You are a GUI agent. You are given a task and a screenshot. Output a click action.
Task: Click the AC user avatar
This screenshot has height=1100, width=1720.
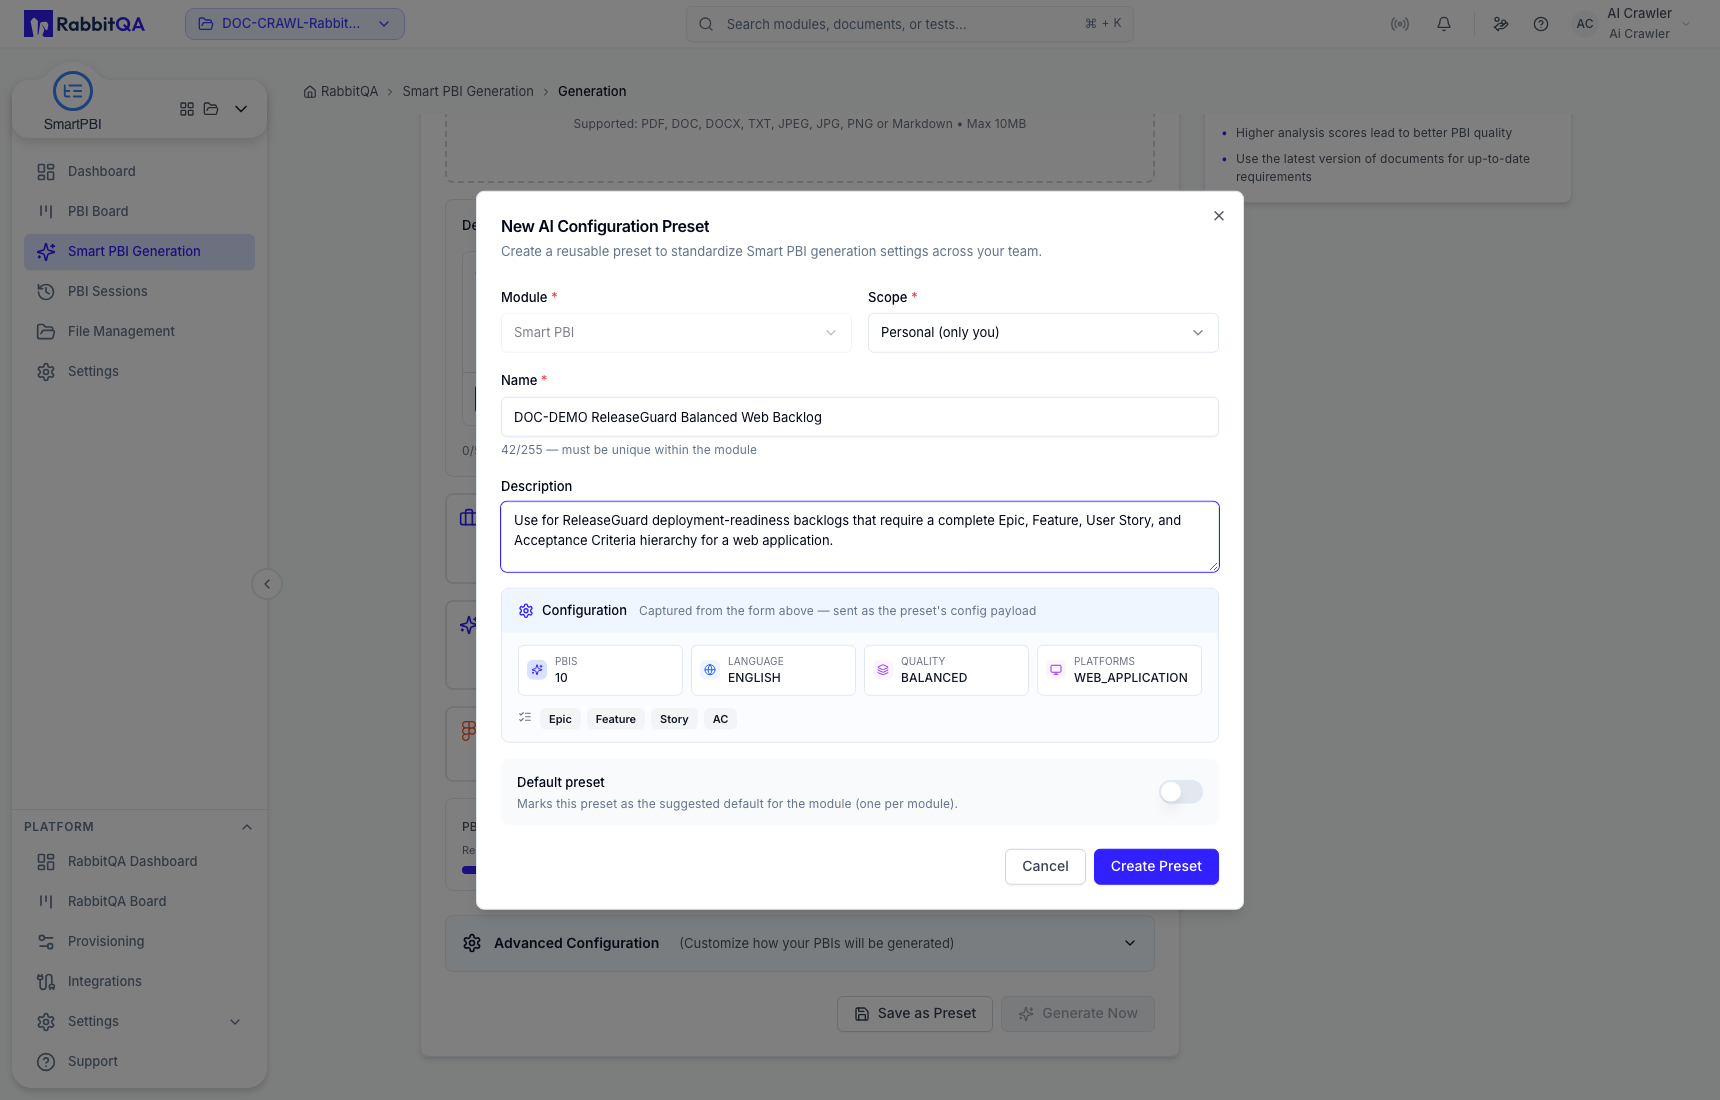click(1585, 24)
